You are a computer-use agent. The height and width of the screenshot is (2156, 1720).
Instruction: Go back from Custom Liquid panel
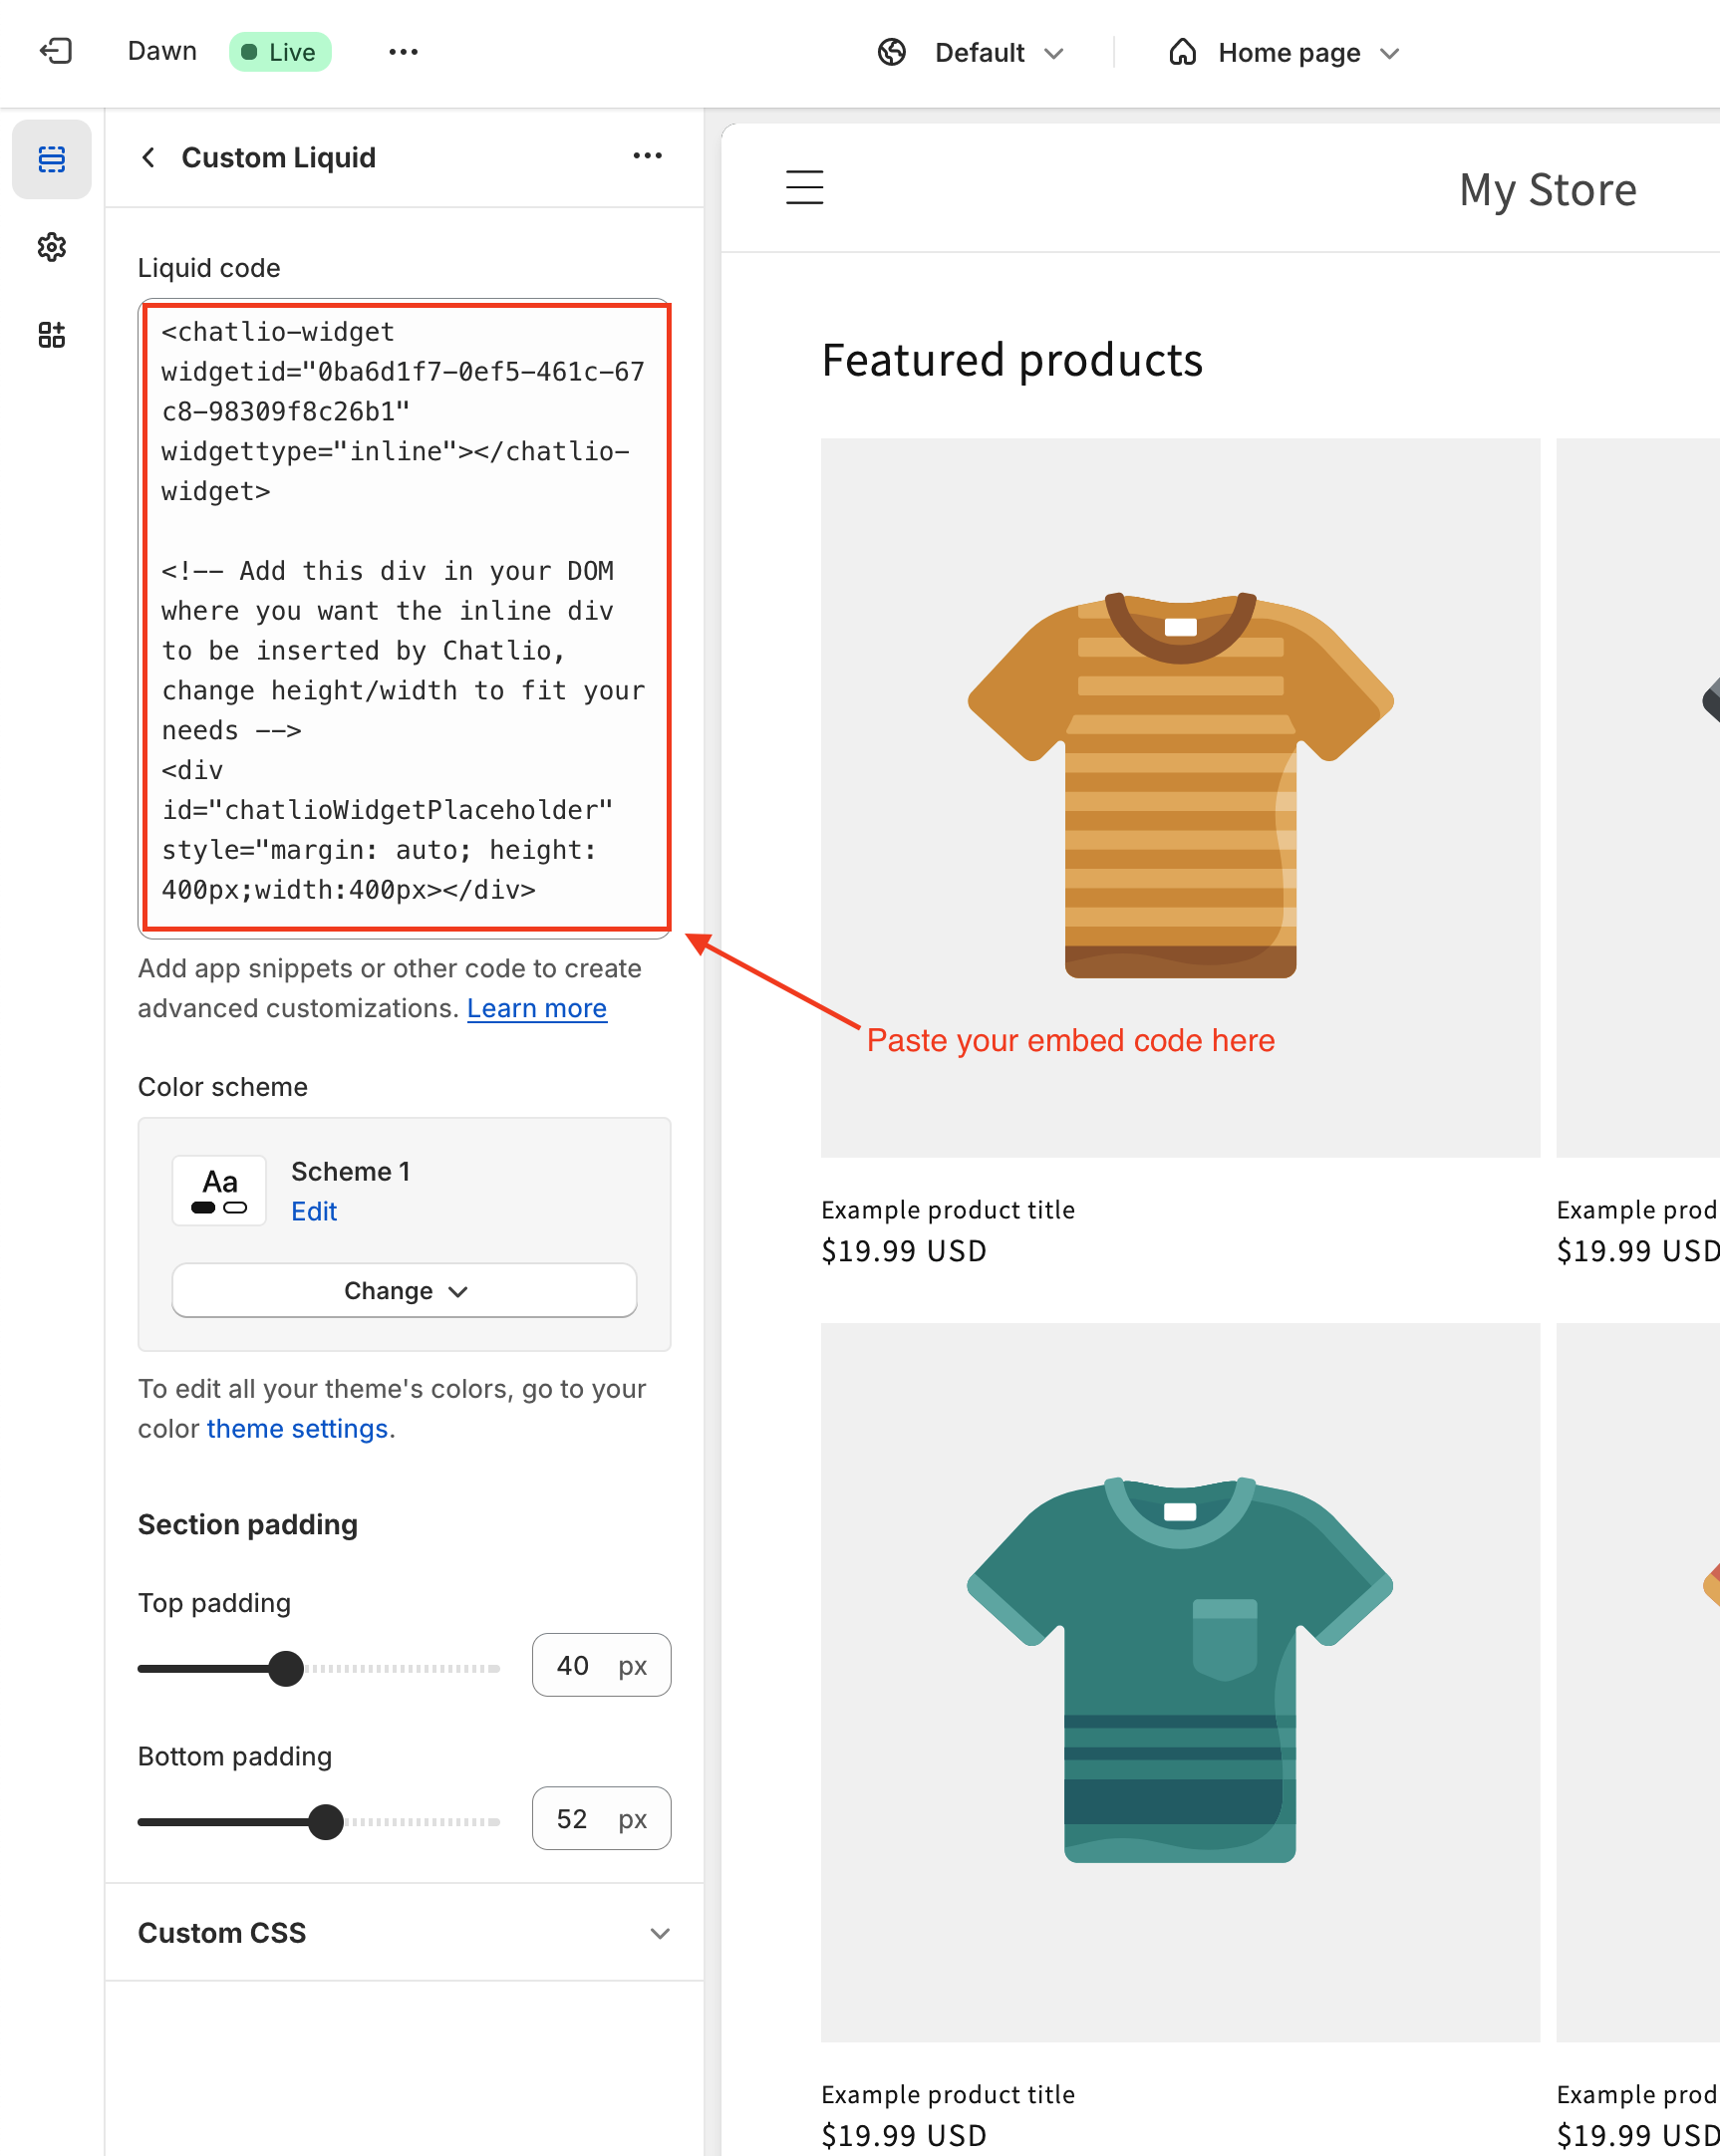(149, 157)
